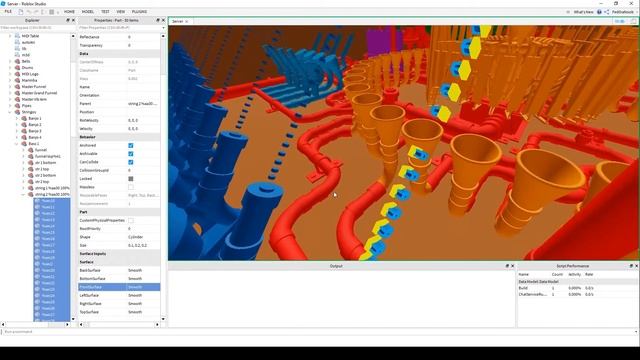
Task: Toggle the CustomPhysicalProperties checkbox
Action: click(x=131, y=220)
